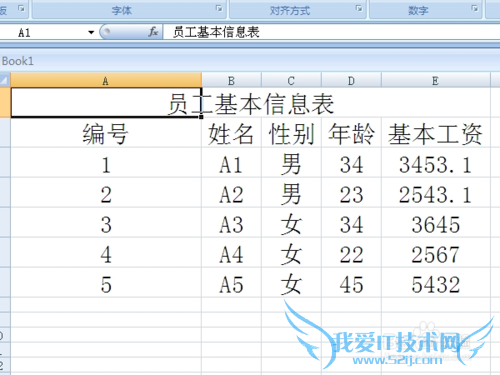Open the Name Box dropdown arrow
Image resolution: width=500 pixels, height=375 pixels.
91,33
